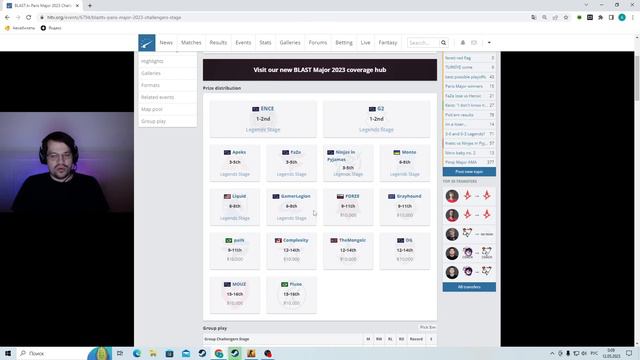The width and height of the screenshot is (640, 360).
Task: Open the Steam icon in the taskbar
Action: click(x=202, y=353)
